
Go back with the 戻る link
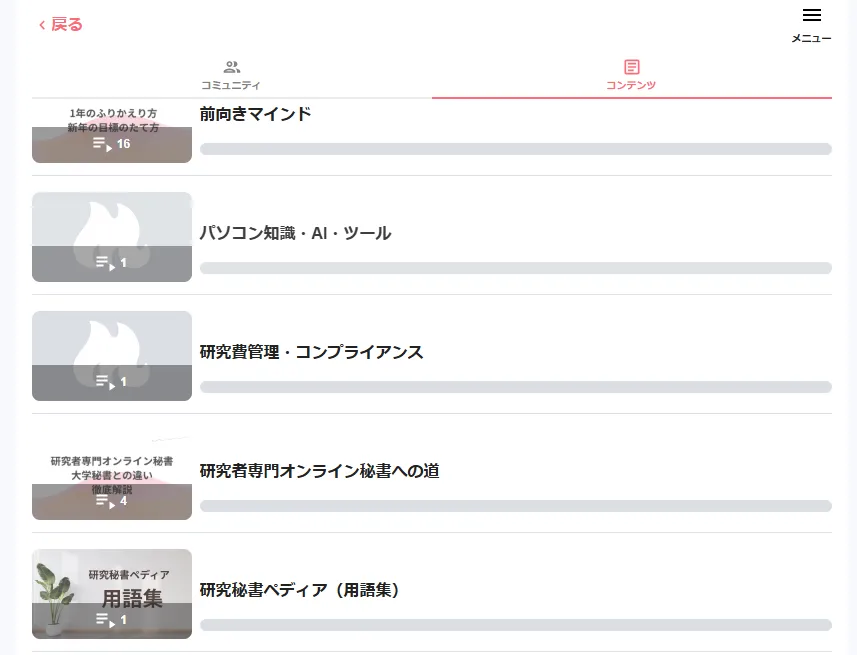[x=61, y=25]
